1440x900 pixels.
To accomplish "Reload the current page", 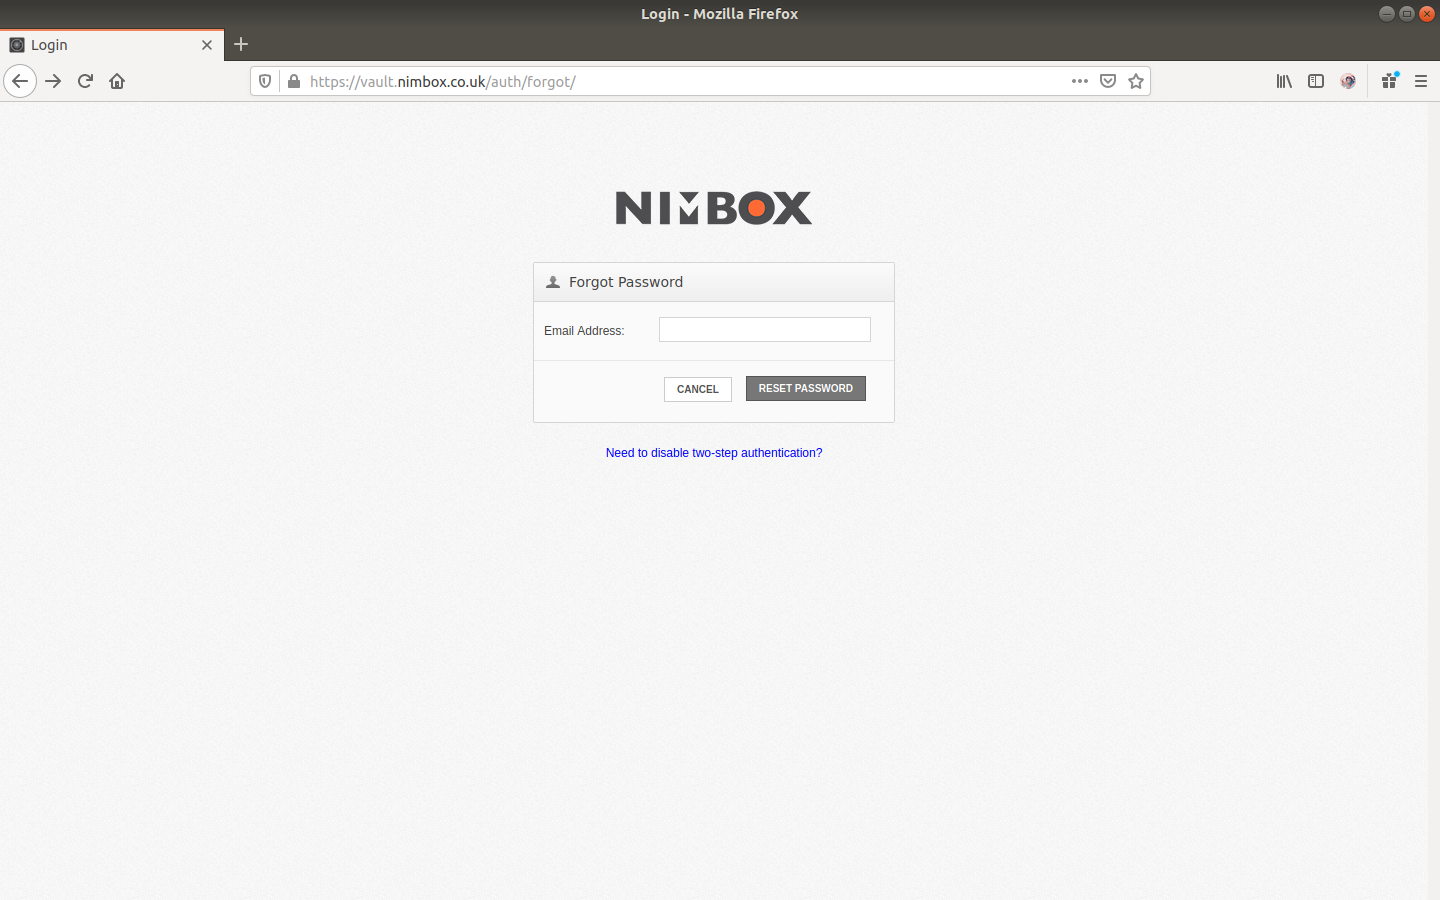I will 85,81.
